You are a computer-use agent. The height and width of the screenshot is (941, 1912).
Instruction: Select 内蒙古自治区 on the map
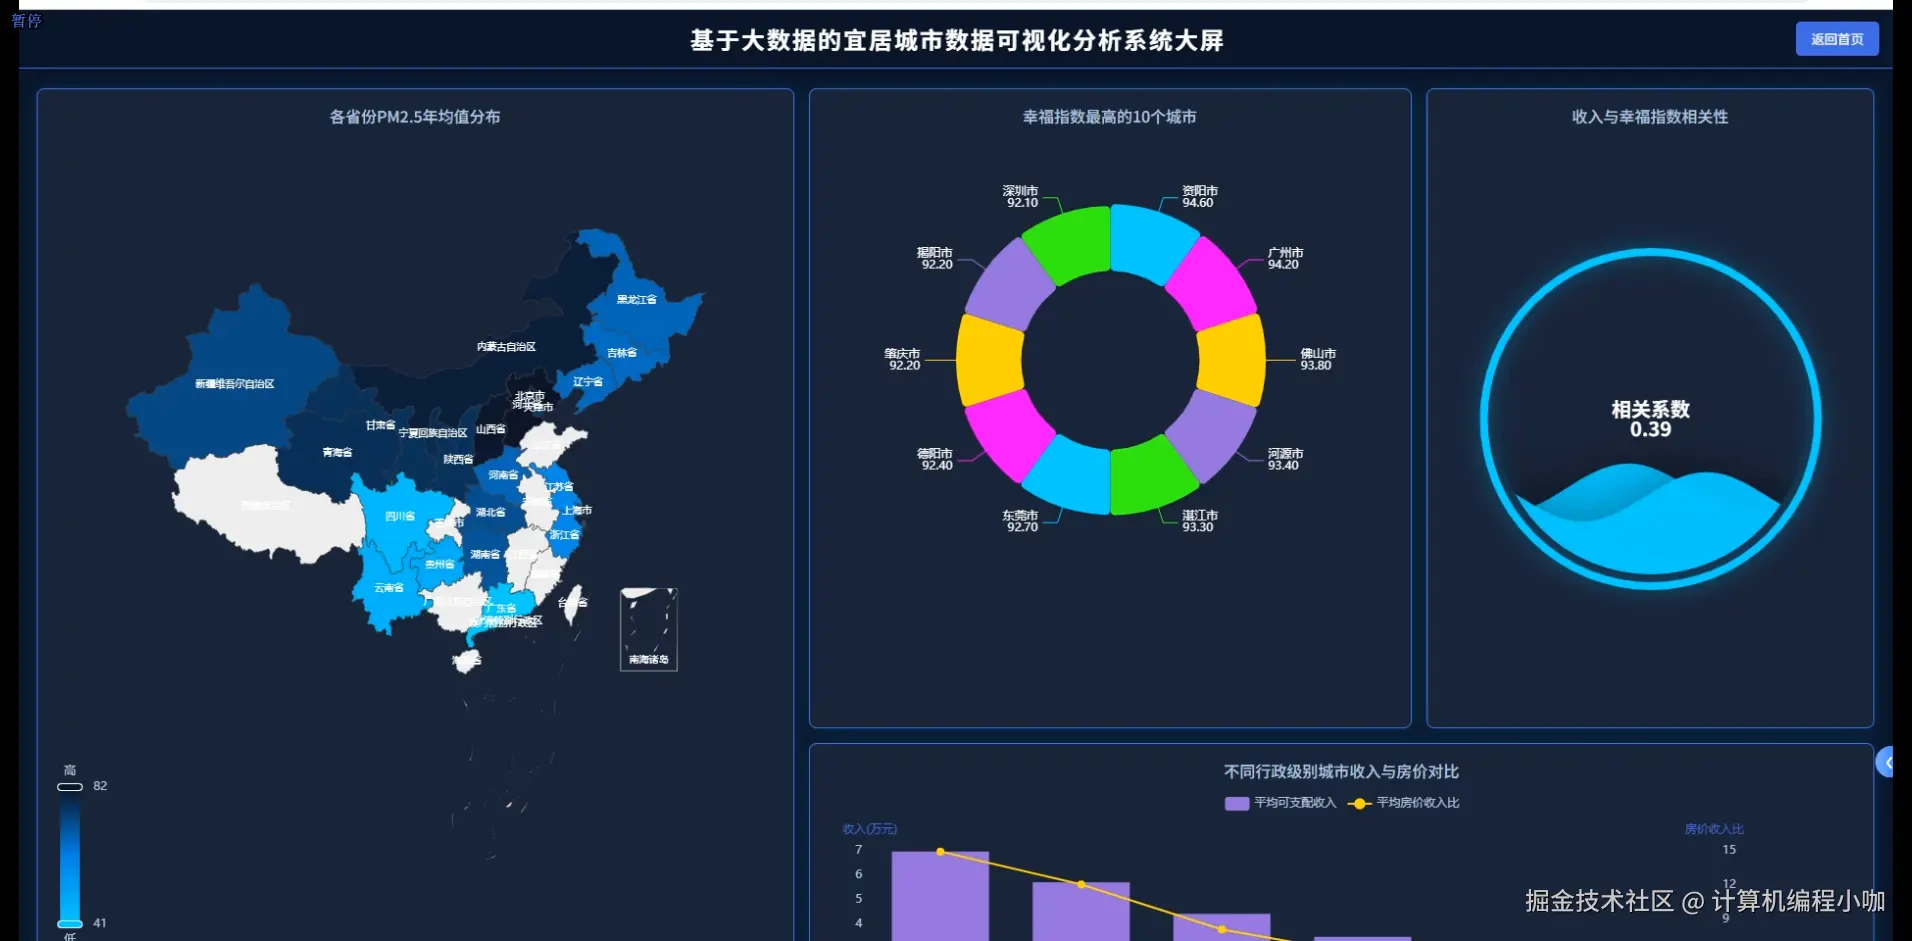point(506,347)
